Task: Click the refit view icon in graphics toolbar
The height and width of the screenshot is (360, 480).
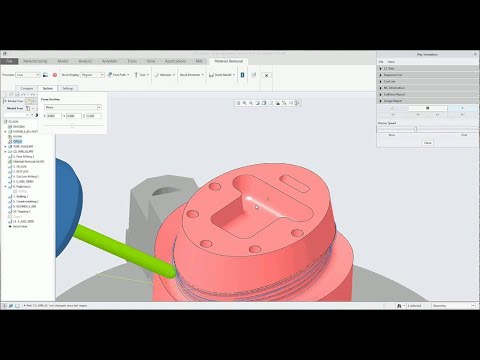Action: coord(238,103)
